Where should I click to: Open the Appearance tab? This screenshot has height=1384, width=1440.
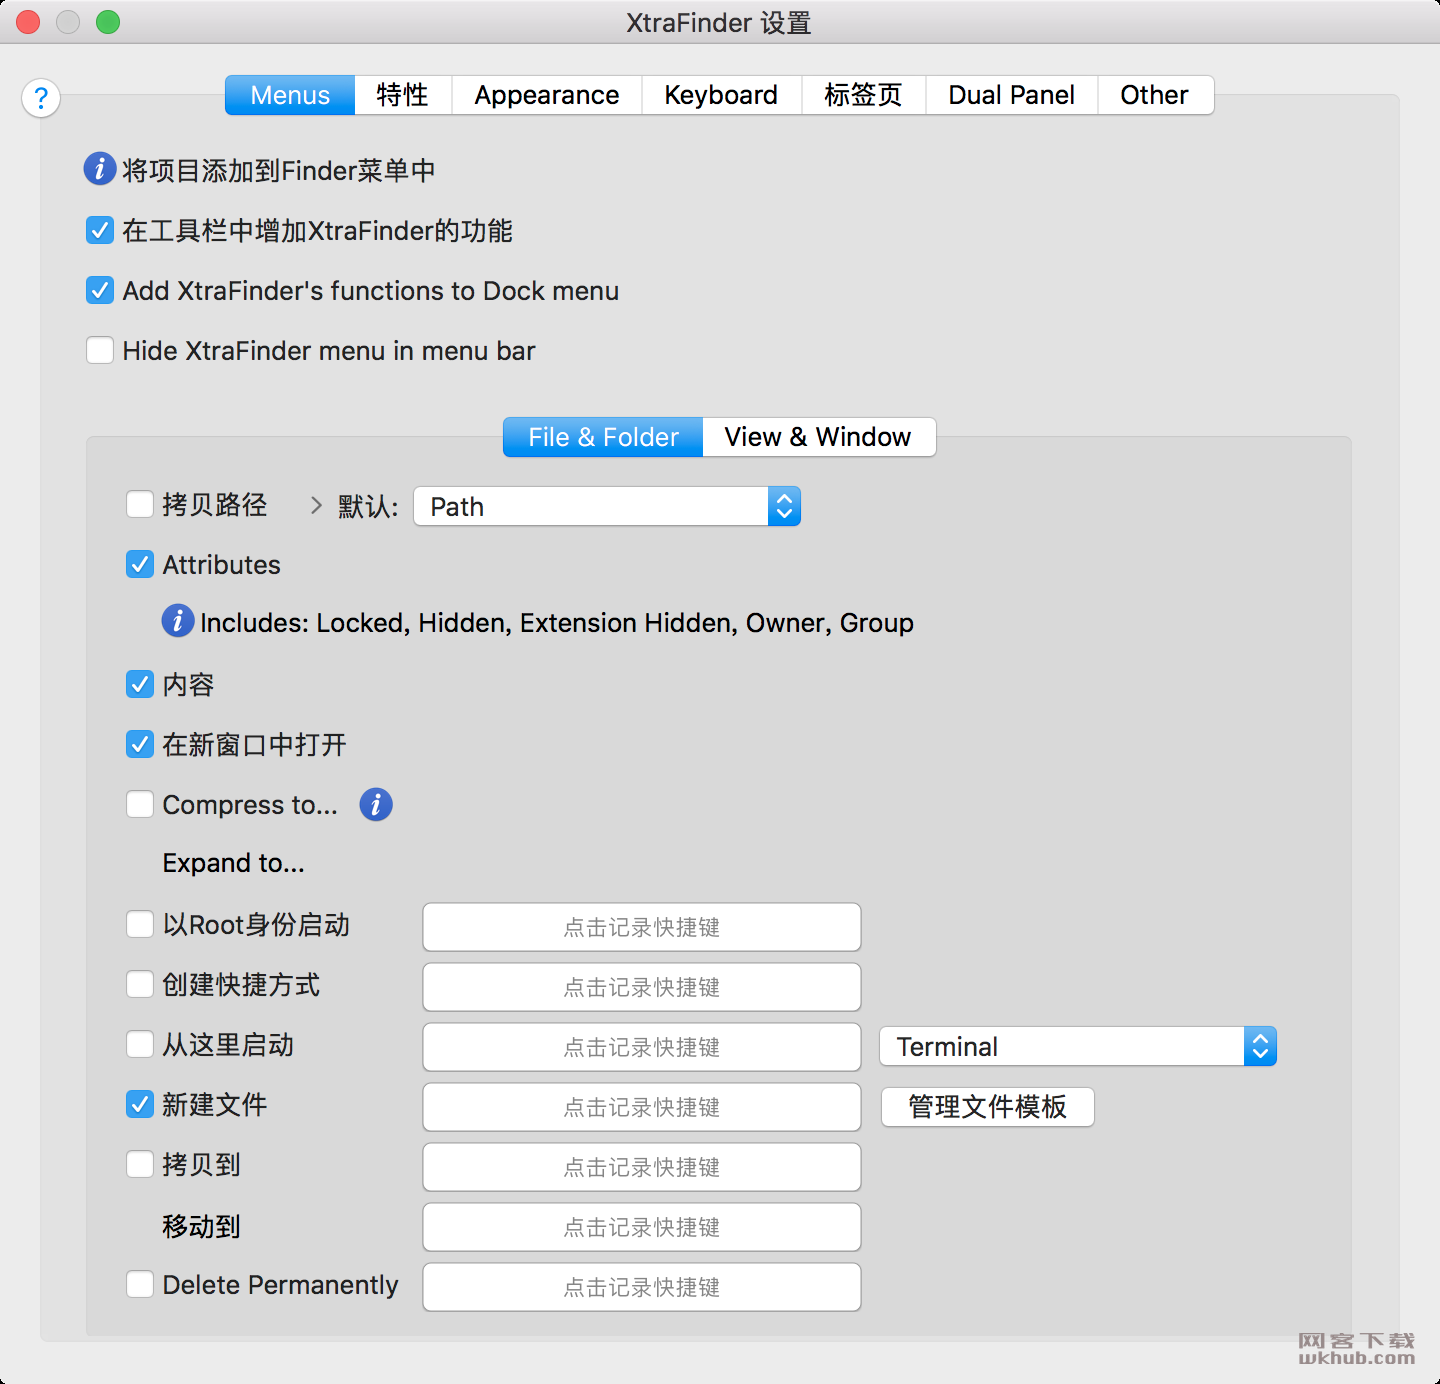pos(547,95)
